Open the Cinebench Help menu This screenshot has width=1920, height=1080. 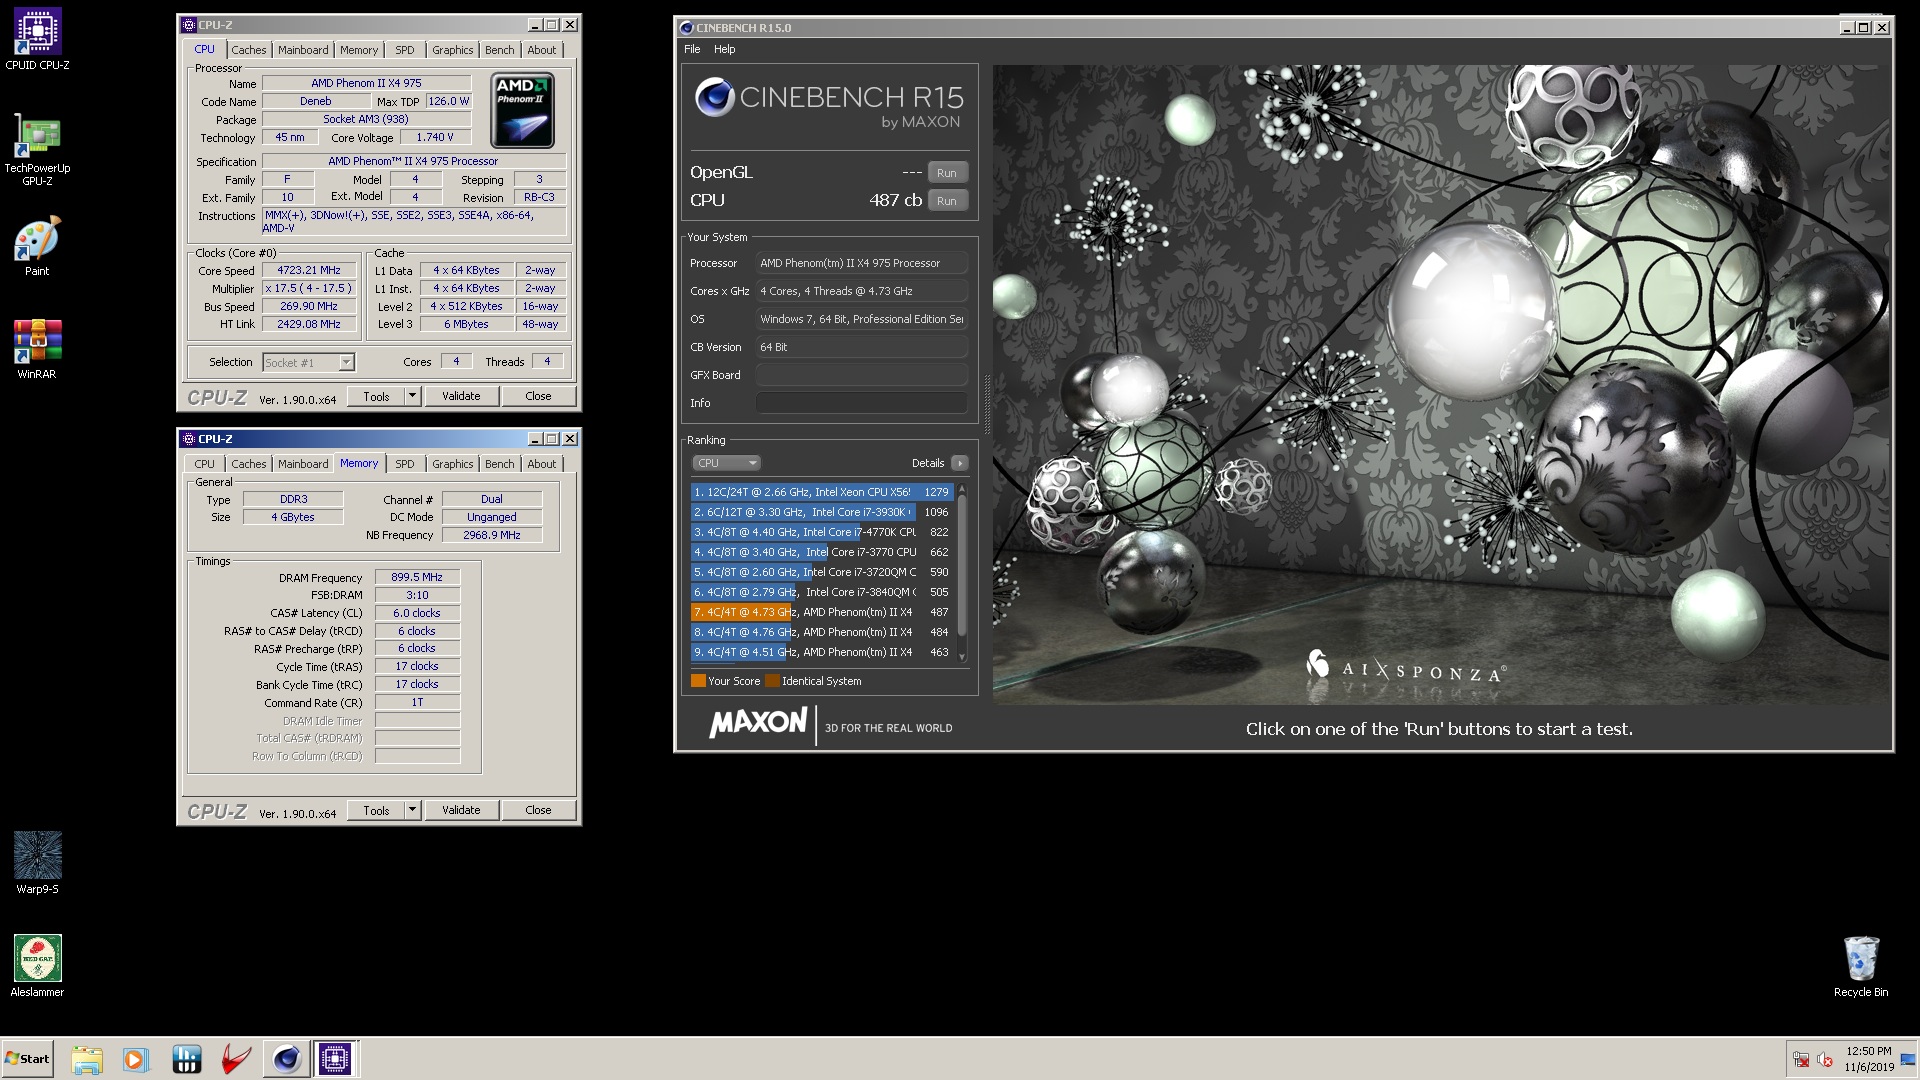coord(724,49)
